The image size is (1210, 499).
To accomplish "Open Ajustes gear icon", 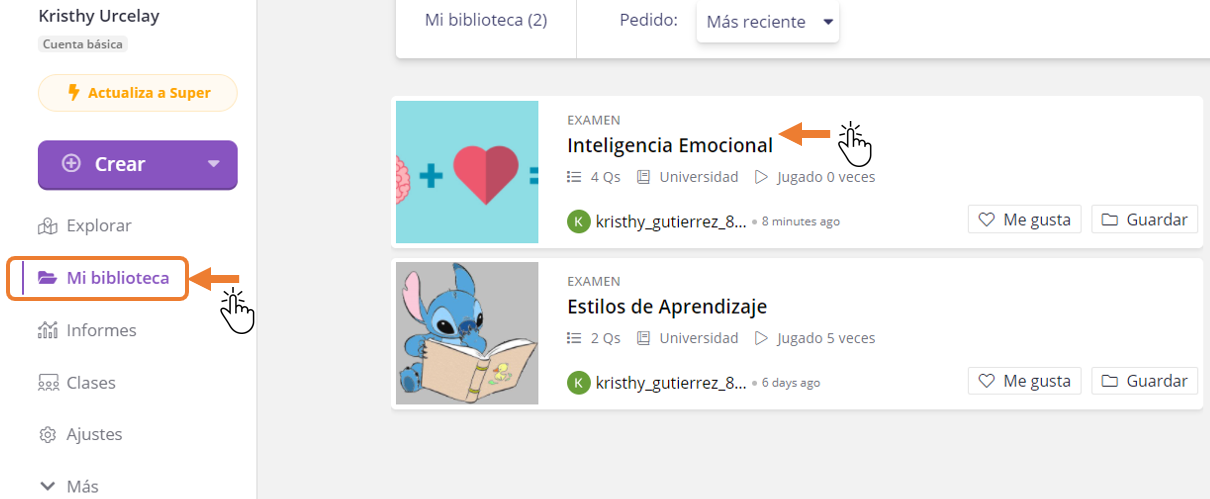I will 47,435.
